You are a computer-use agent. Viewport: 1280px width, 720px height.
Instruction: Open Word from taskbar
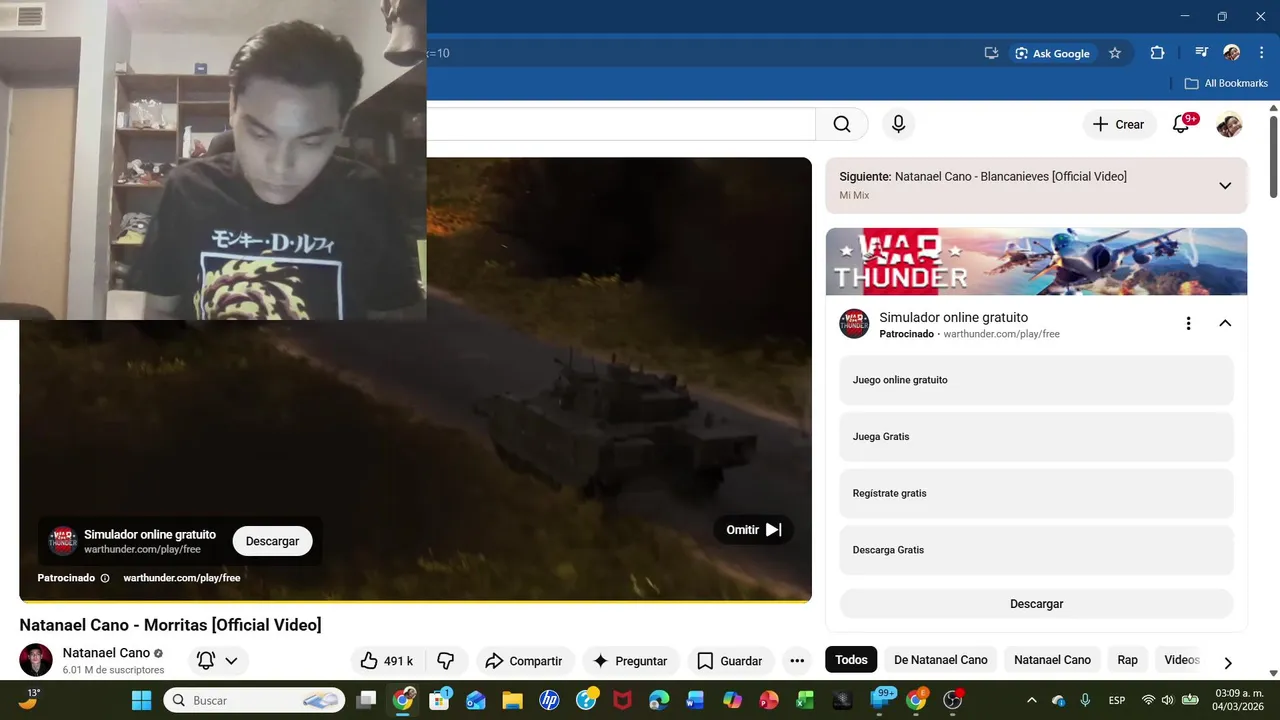pos(695,700)
